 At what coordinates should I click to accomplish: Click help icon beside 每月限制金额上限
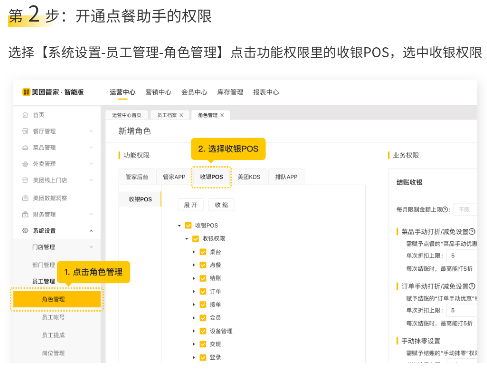(446, 209)
